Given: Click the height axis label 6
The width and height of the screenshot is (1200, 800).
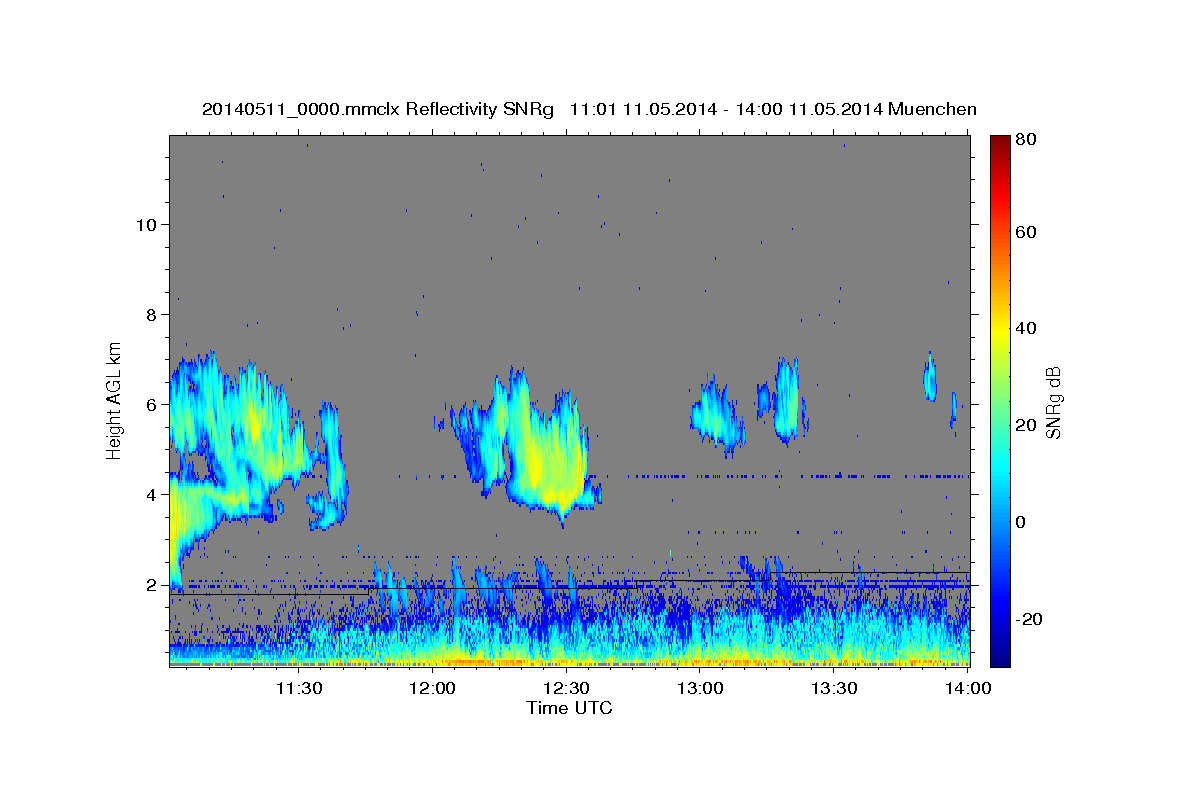Looking at the screenshot, I should click(151, 404).
